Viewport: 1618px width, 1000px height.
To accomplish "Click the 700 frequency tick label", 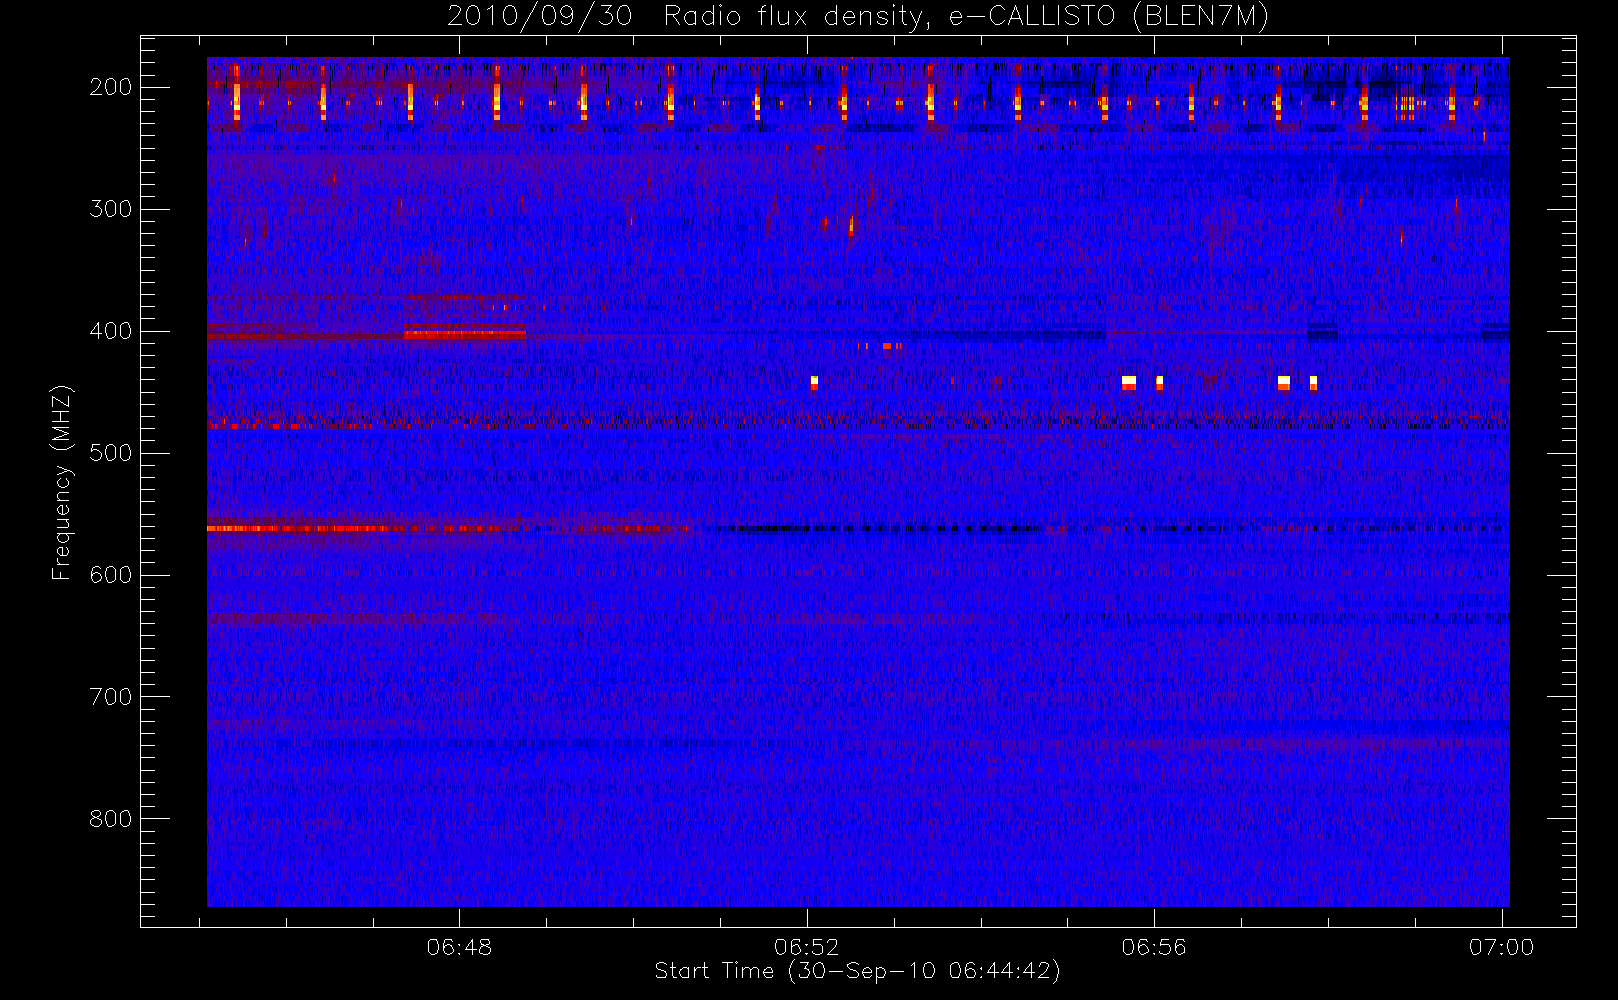I will pos(111,697).
